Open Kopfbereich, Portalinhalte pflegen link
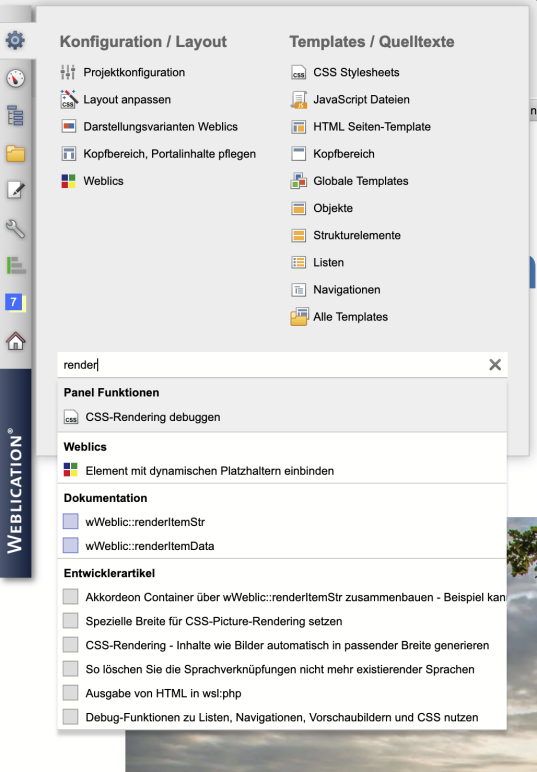The image size is (537, 772). point(169,154)
